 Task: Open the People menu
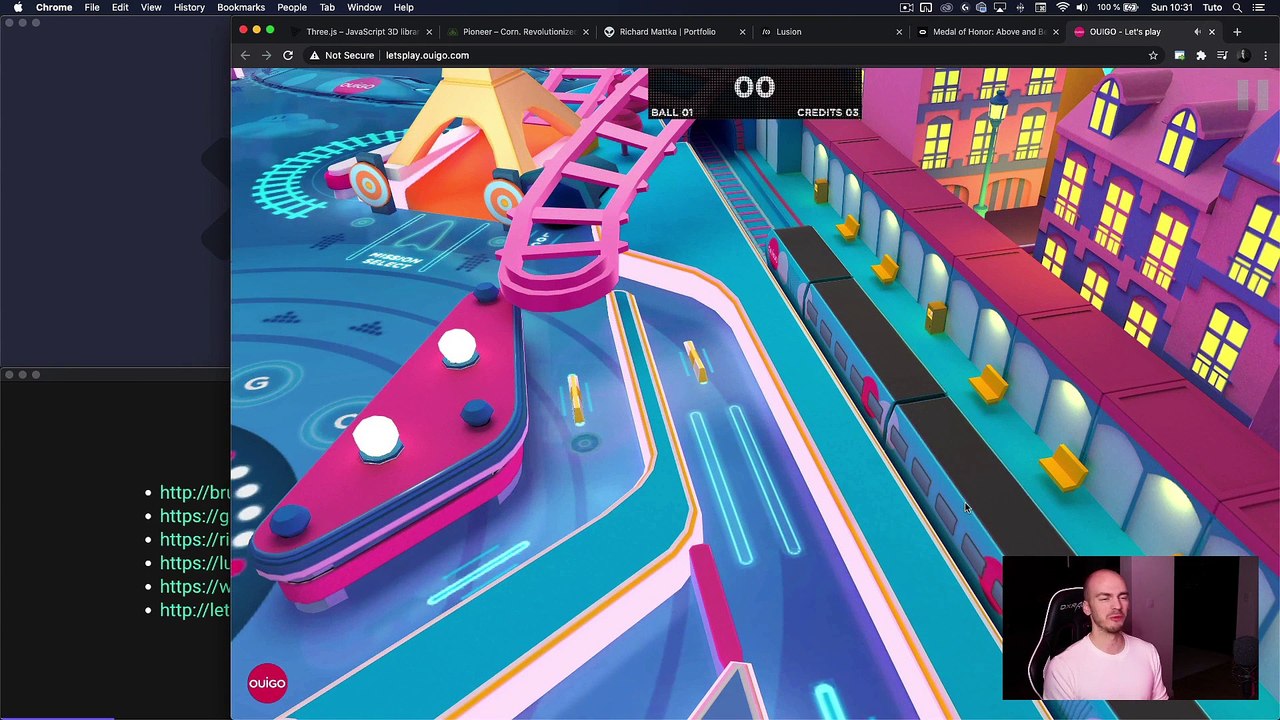292,7
